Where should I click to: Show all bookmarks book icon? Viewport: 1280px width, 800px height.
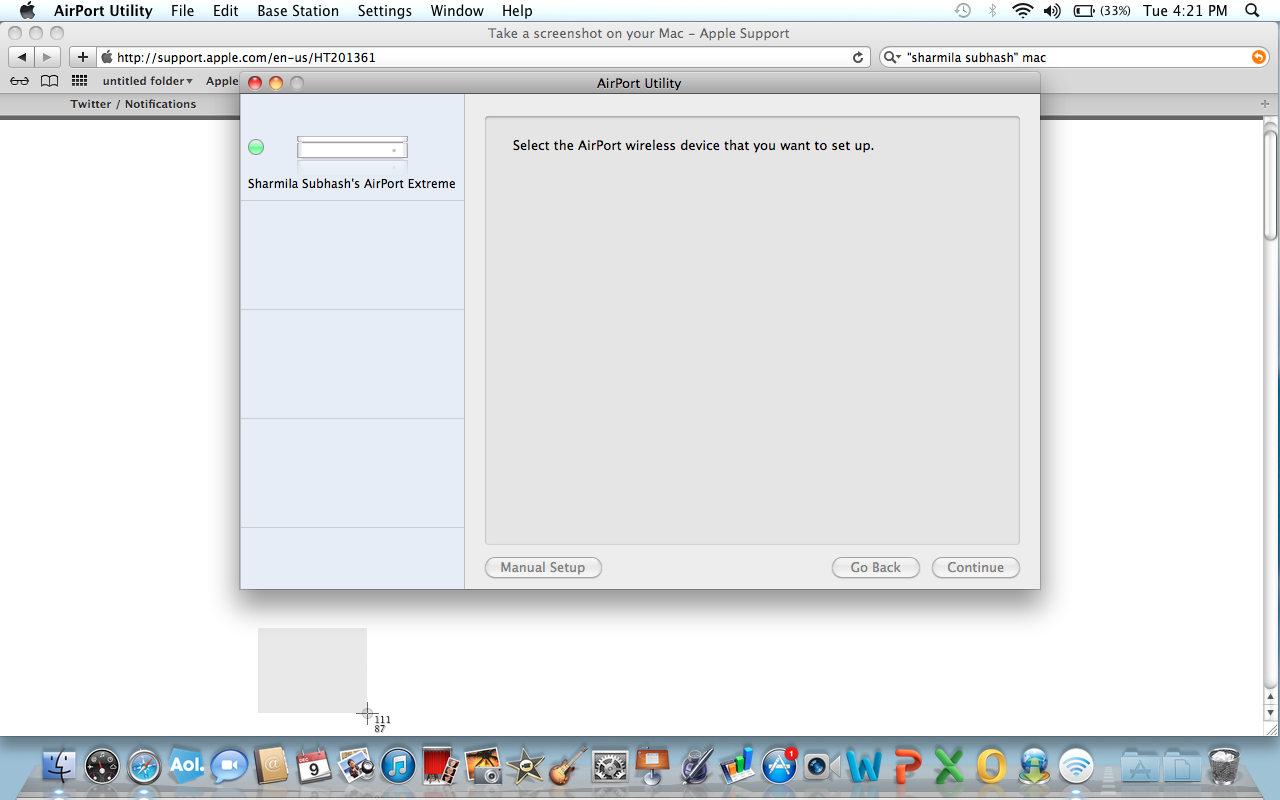[49, 81]
